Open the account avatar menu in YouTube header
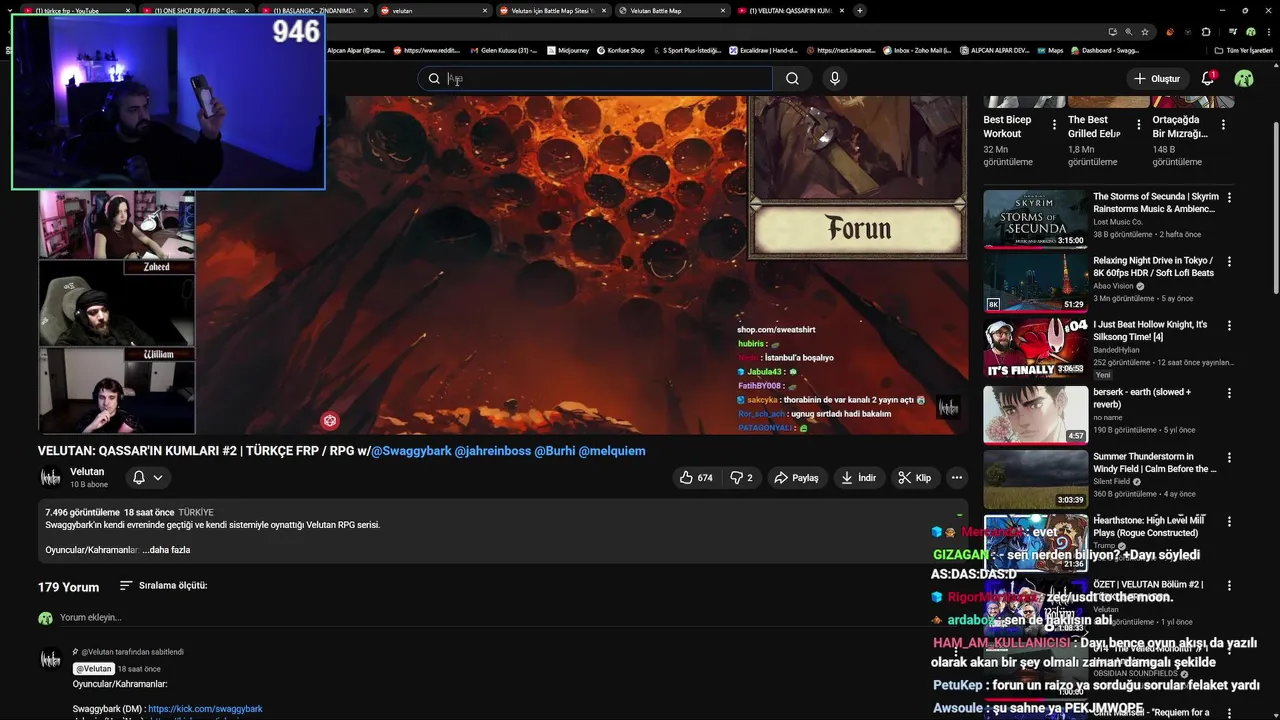 click(1244, 78)
